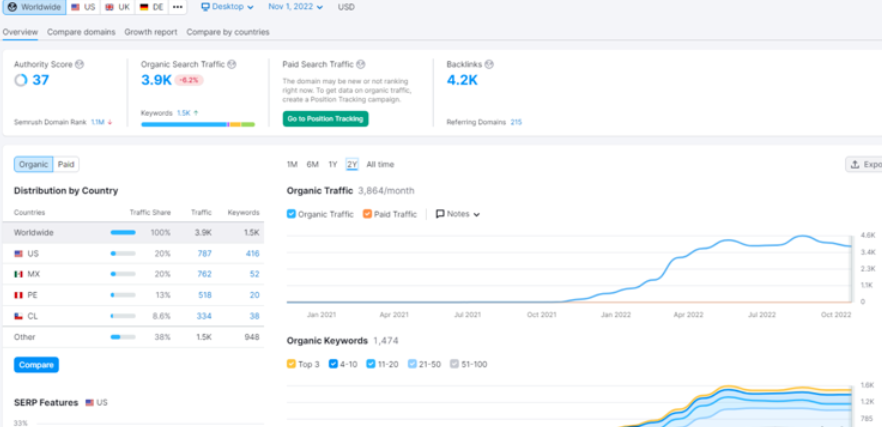Screen dimensions: 882x427
Task: Click the Paid Search Traffic info icon
Action: point(360,64)
